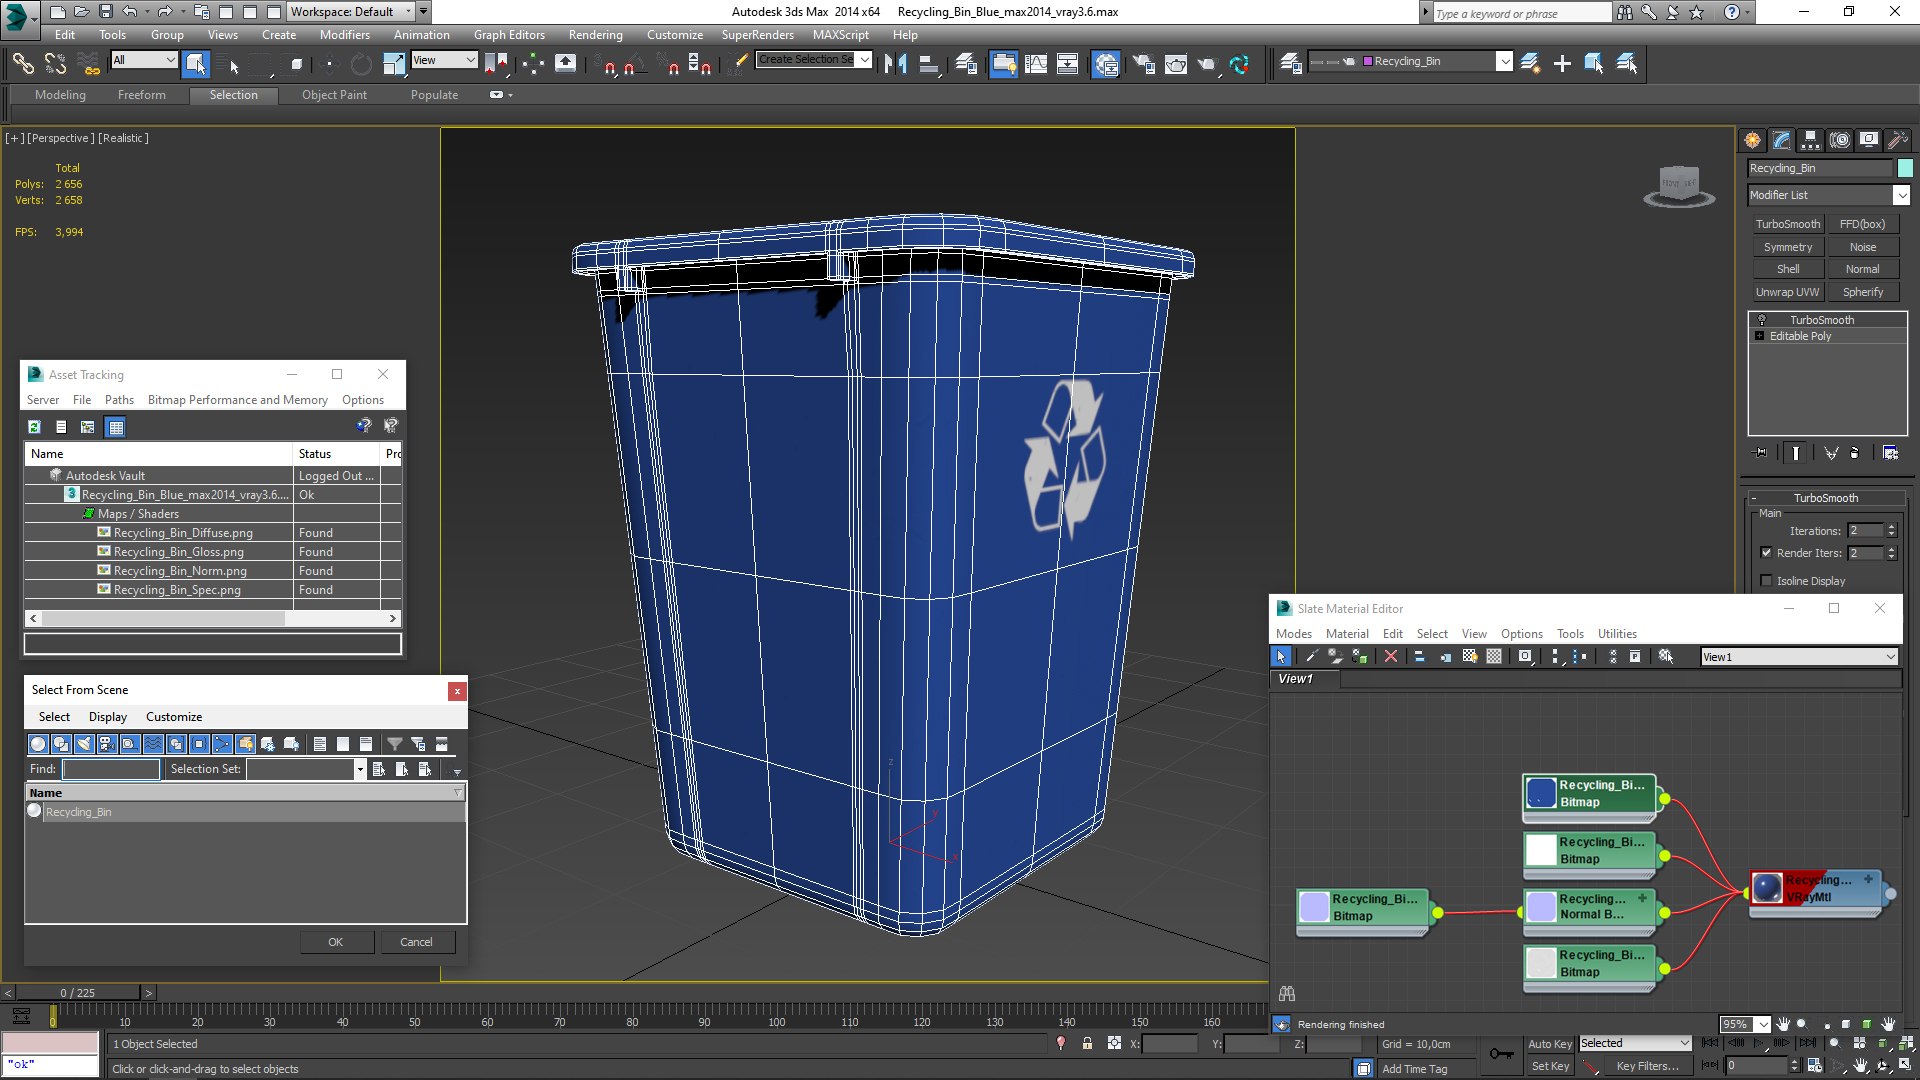Click the Edit Named Selection Sets pencil icon
1920x1080 pixels.
pos(739,63)
